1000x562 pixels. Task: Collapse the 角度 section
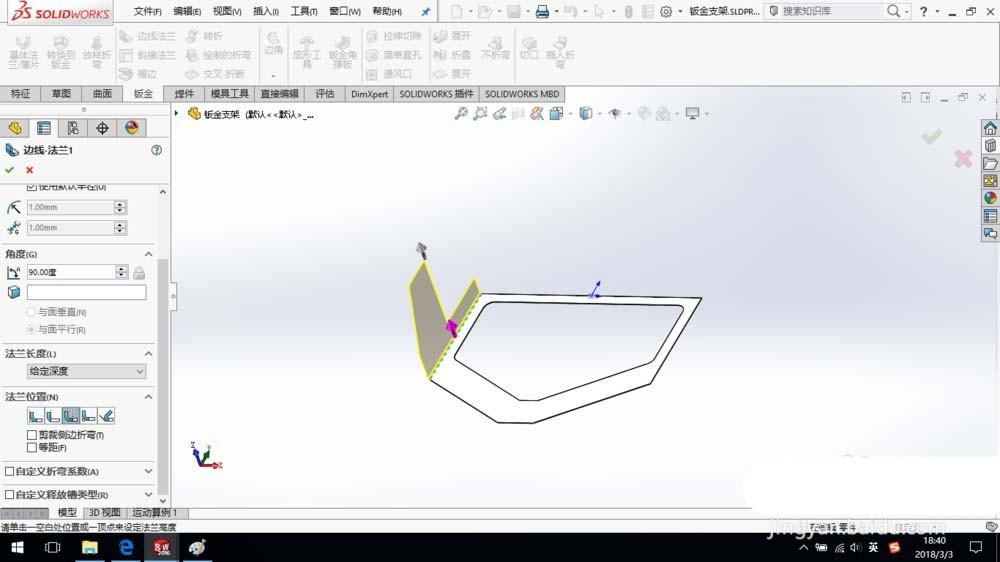[149, 254]
